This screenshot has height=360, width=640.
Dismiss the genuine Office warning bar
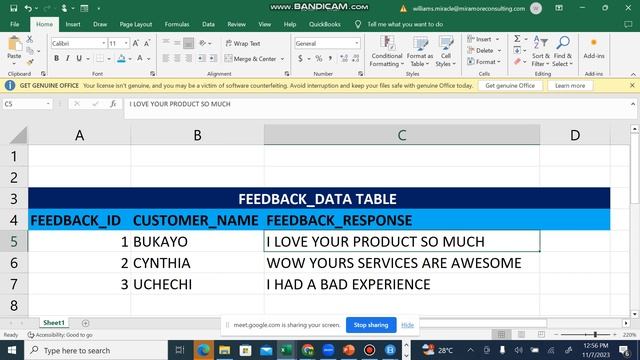[632, 85]
